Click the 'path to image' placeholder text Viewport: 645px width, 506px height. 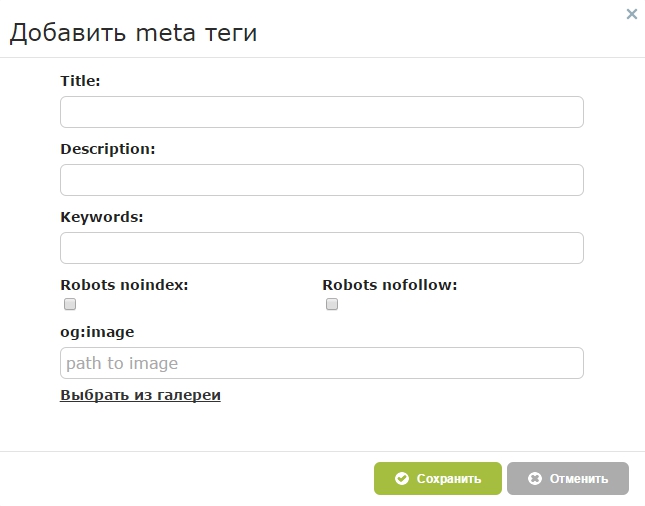click(x=122, y=363)
